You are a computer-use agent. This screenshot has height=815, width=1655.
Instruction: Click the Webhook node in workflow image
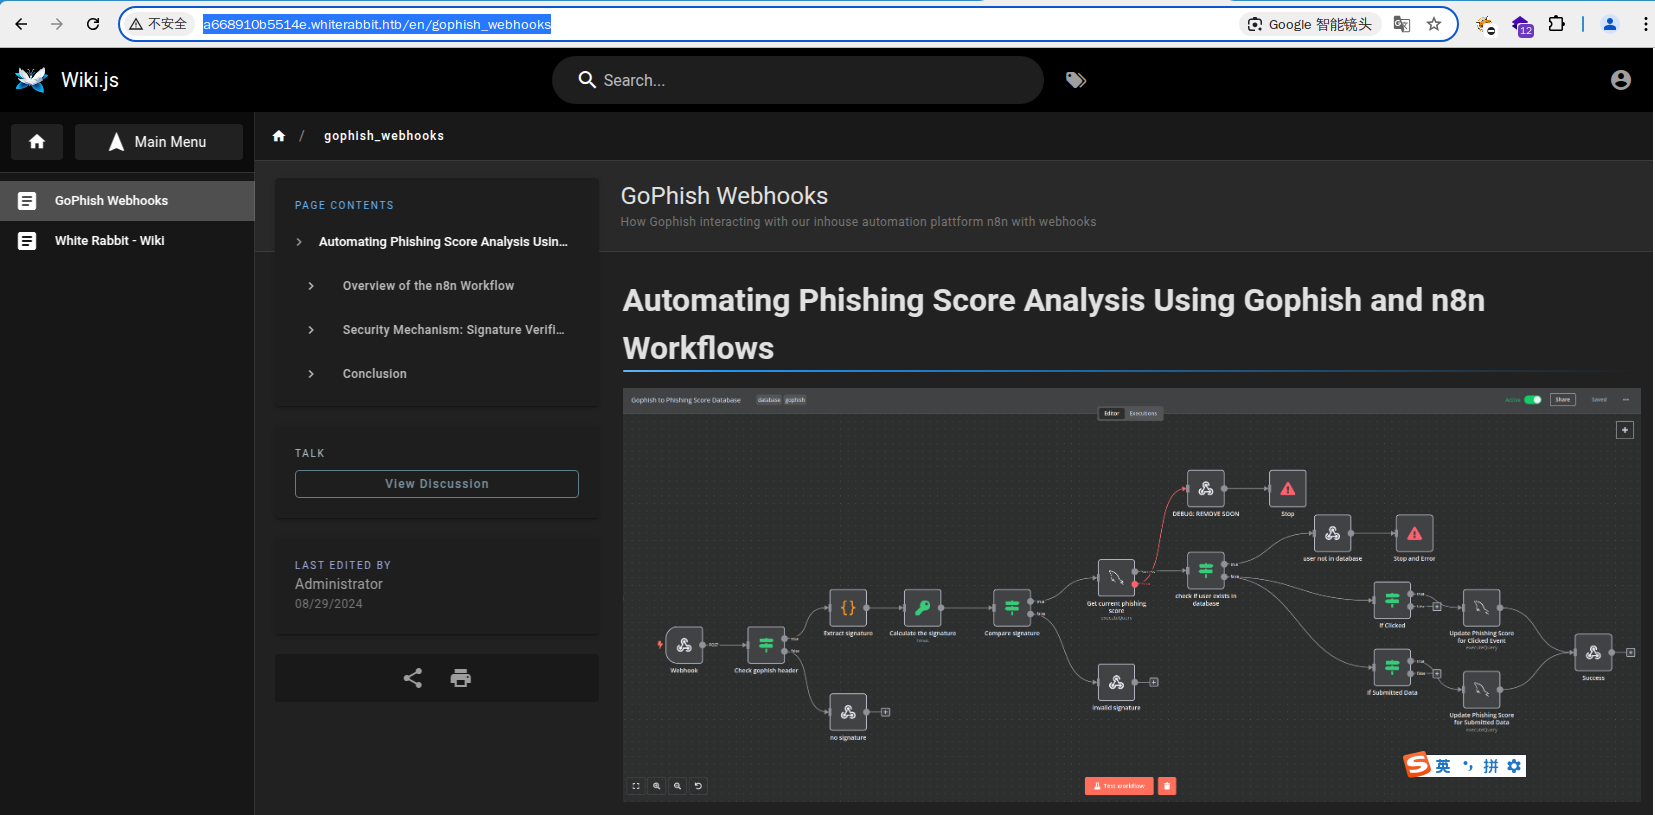point(684,645)
